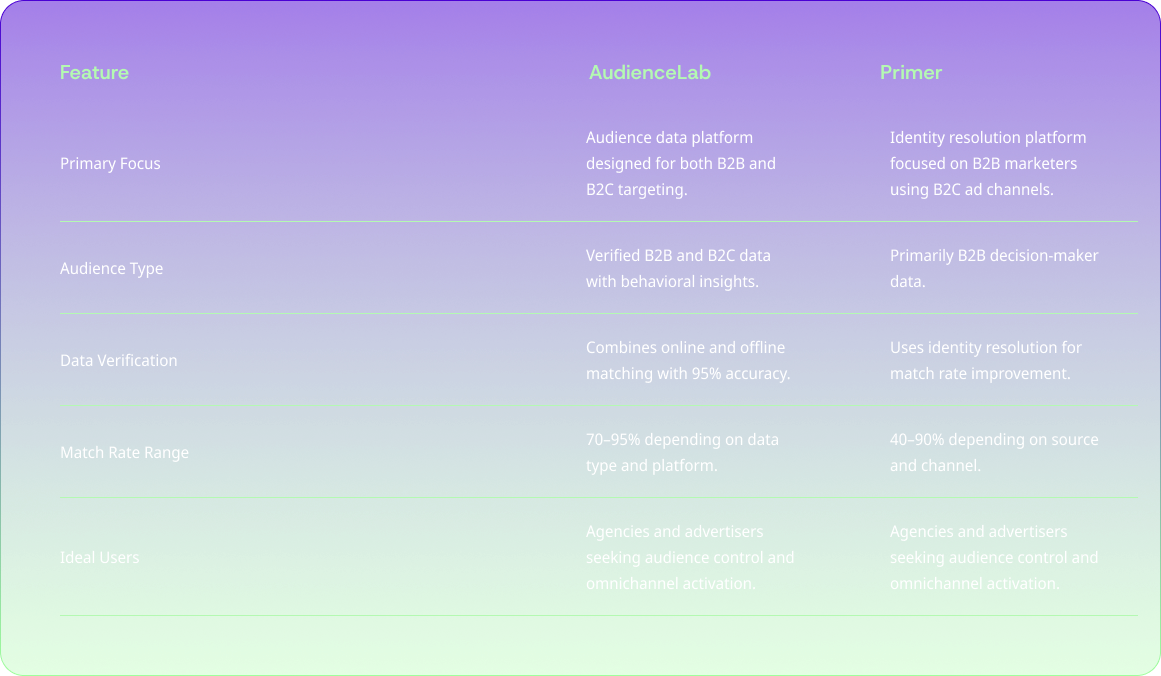
Task: Select the Match Rate Range row label
Action: pos(124,452)
